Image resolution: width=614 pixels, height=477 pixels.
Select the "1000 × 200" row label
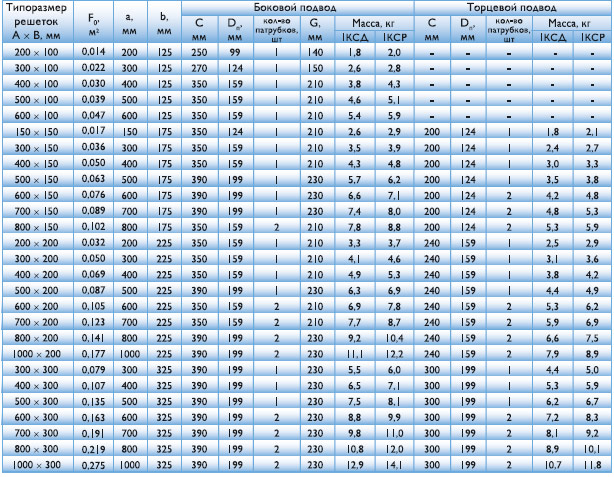coord(36,354)
